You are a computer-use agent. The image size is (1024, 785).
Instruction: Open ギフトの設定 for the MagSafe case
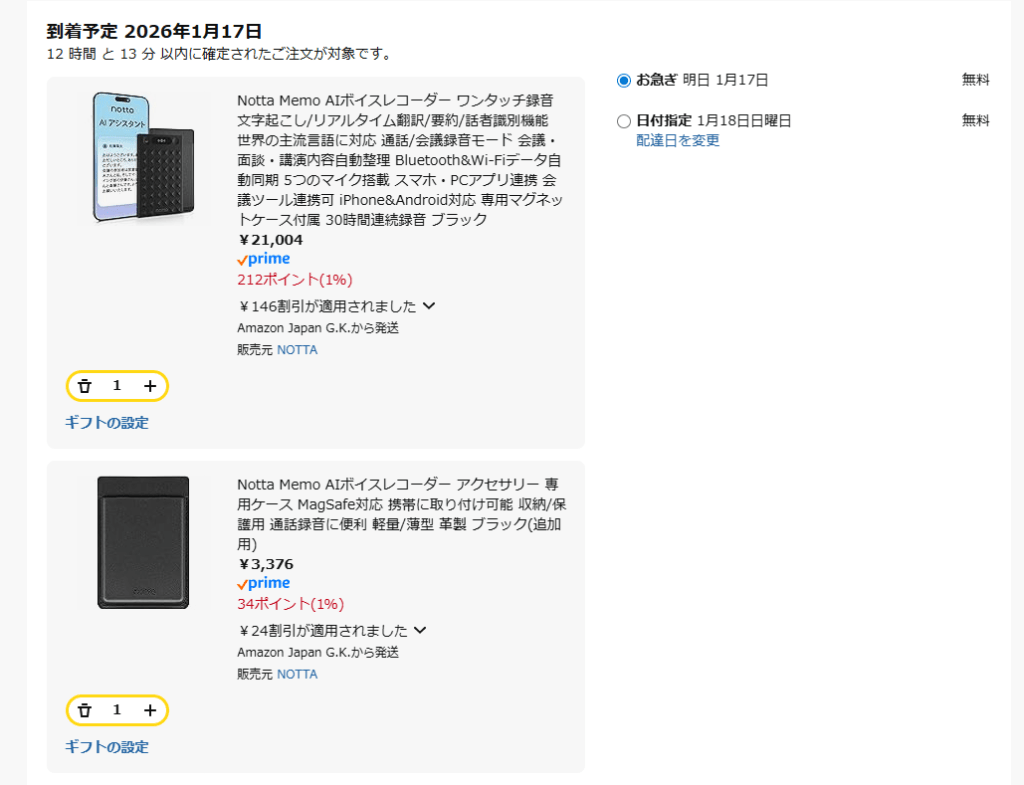[107, 746]
